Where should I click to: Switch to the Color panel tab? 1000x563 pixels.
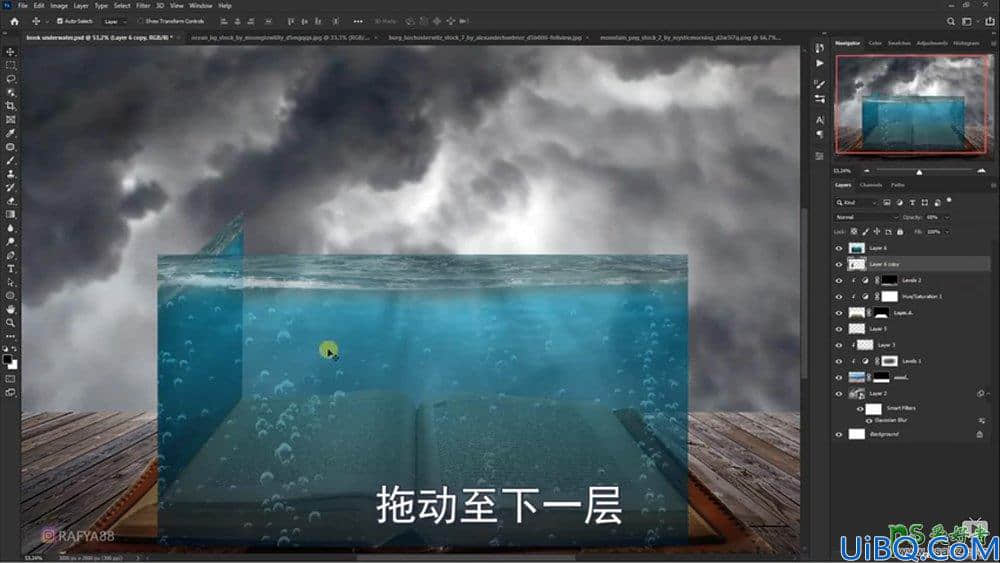click(x=875, y=43)
